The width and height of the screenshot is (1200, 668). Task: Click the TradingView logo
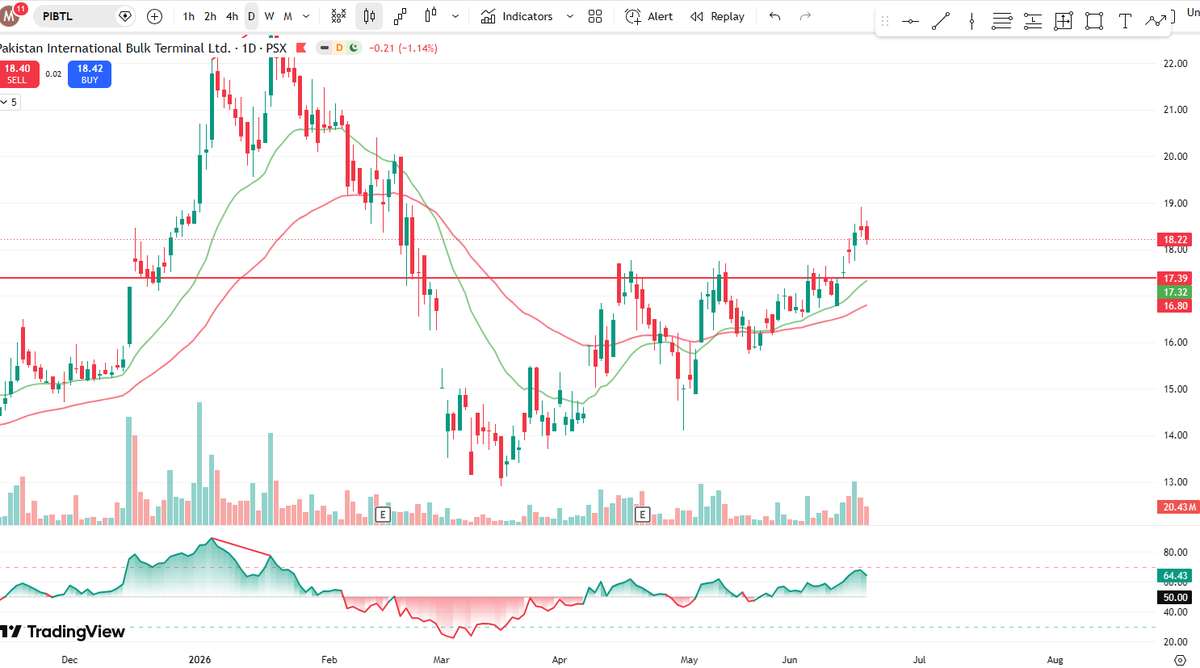click(x=63, y=632)
